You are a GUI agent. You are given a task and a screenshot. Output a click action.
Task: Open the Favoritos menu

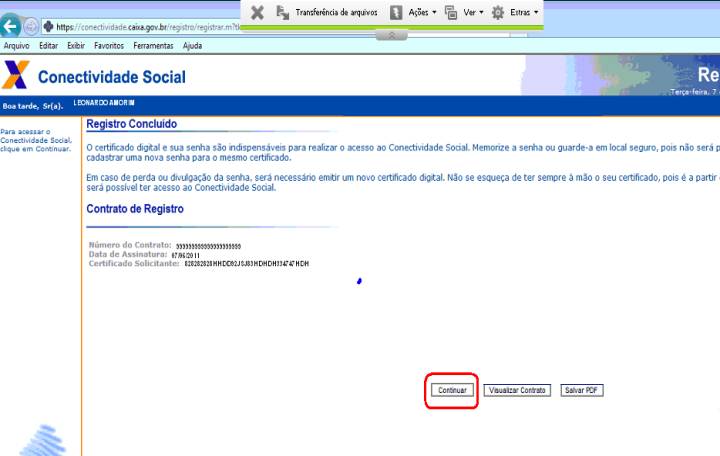(x=109, y=45)
